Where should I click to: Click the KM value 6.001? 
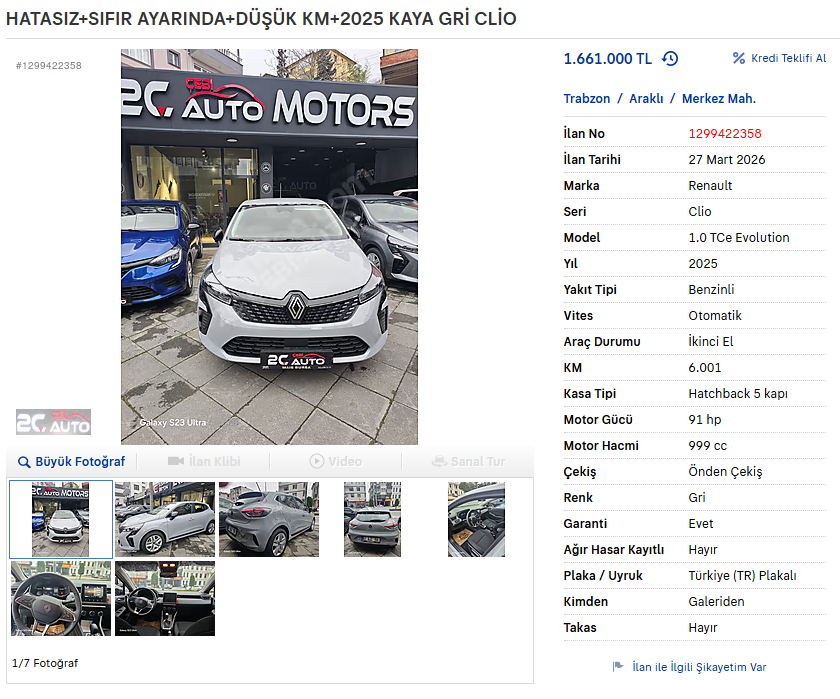tap(704, 367)
